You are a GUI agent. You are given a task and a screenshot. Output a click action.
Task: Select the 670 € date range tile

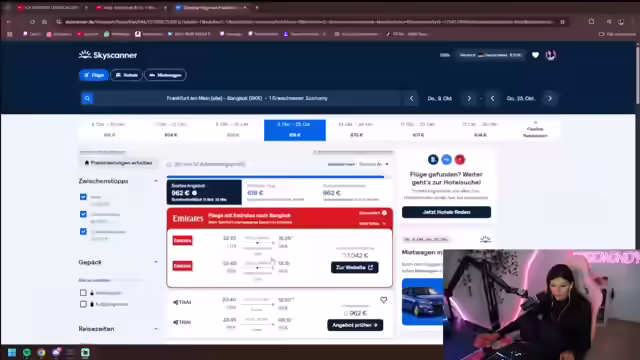356,130
